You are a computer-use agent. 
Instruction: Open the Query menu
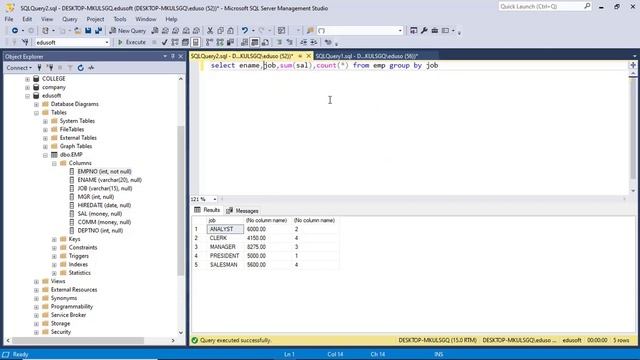tap(69, 19)
